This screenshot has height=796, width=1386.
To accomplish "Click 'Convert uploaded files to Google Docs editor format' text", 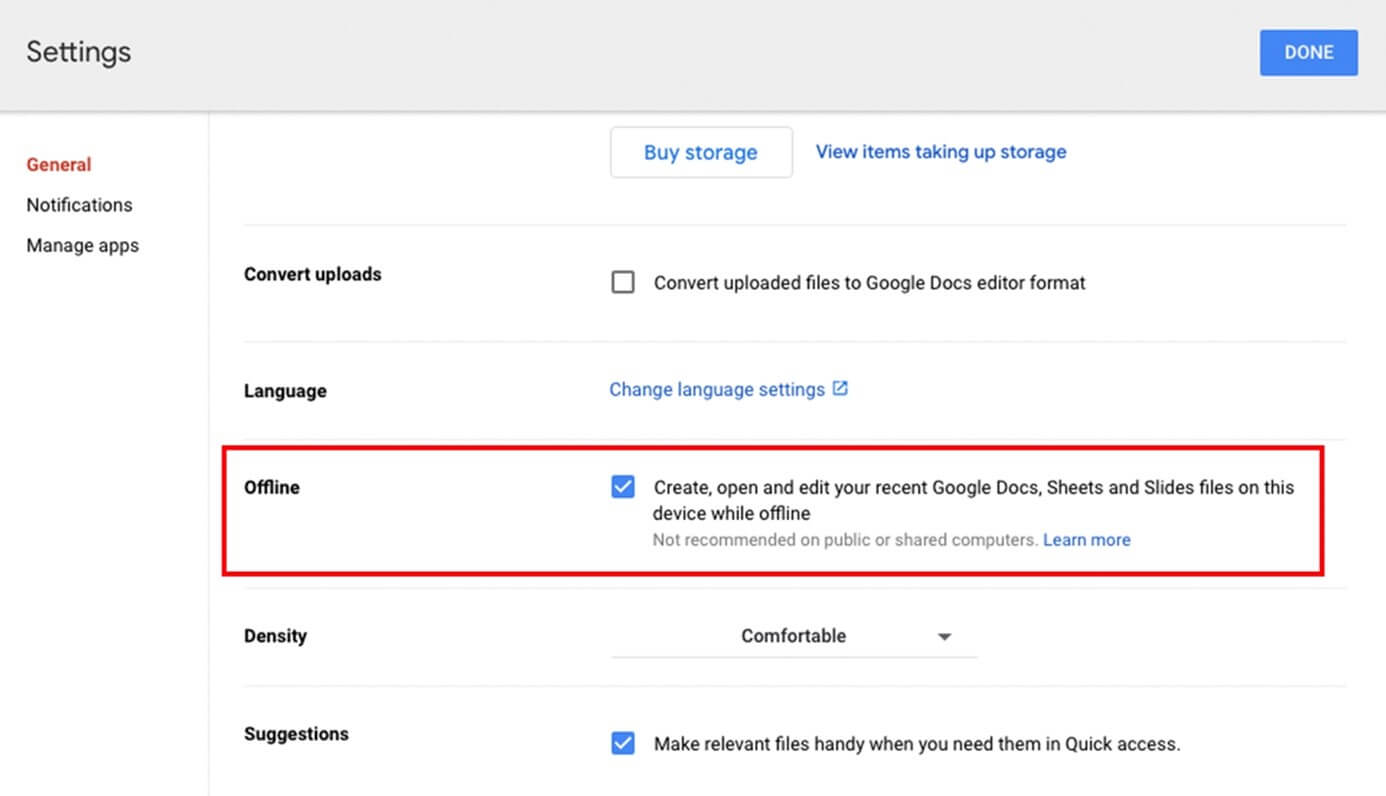I will click(x=870, y=283).
